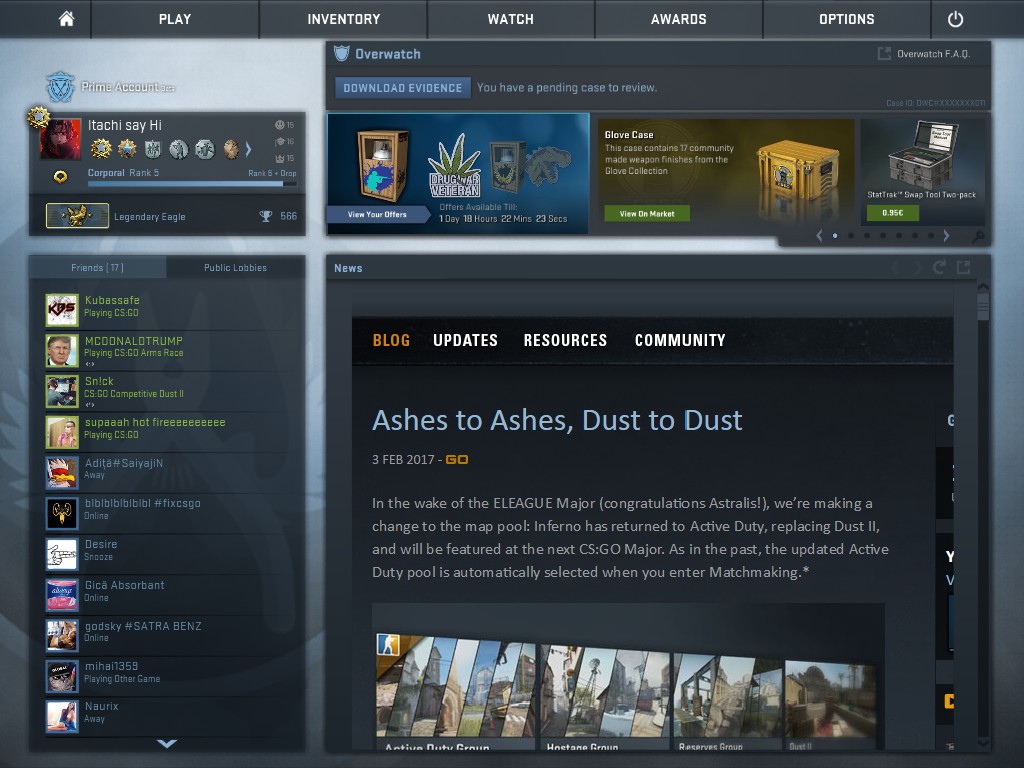Click the coin below profile avatar
Viewport: 1024px width, 768px height.
click(60, 176)
